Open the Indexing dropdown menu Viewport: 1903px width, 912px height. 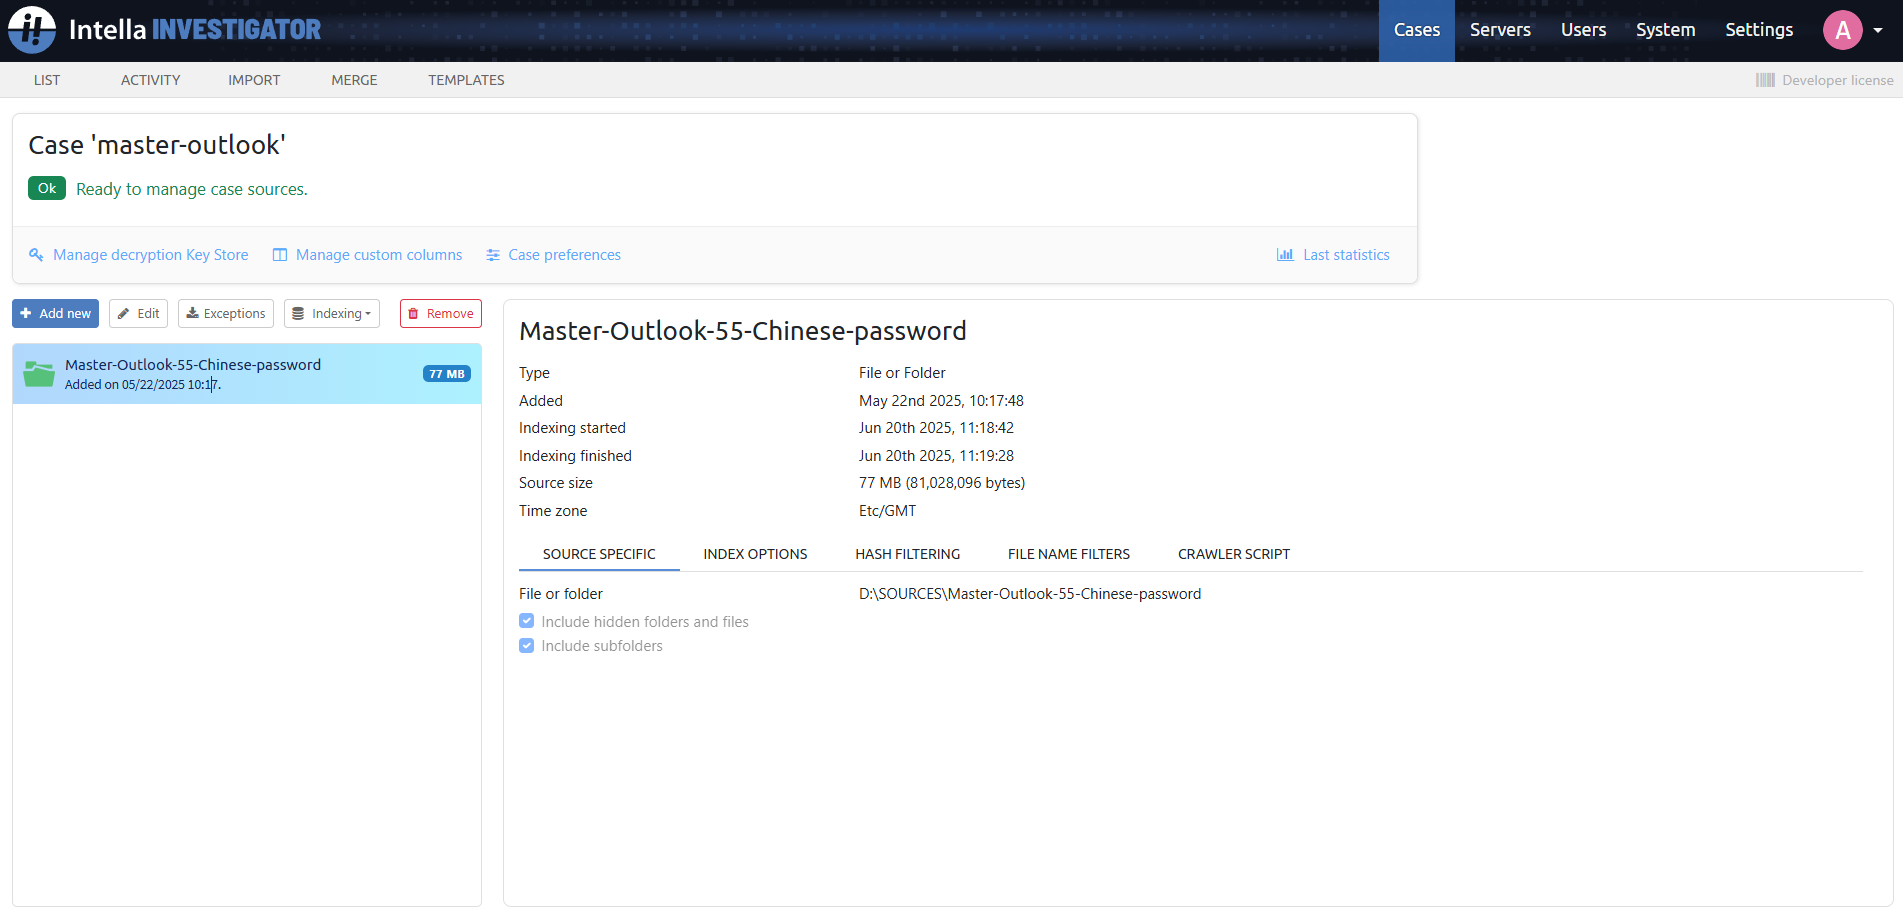point(331,313)
